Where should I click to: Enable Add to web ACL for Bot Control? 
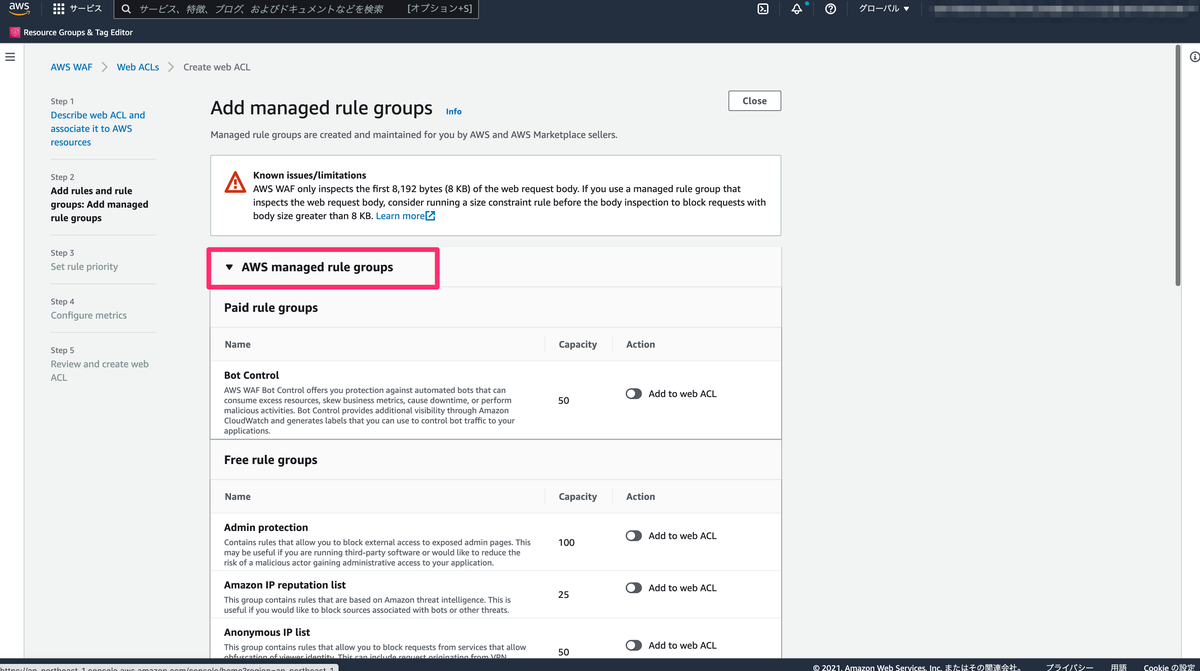coord(633,393)
